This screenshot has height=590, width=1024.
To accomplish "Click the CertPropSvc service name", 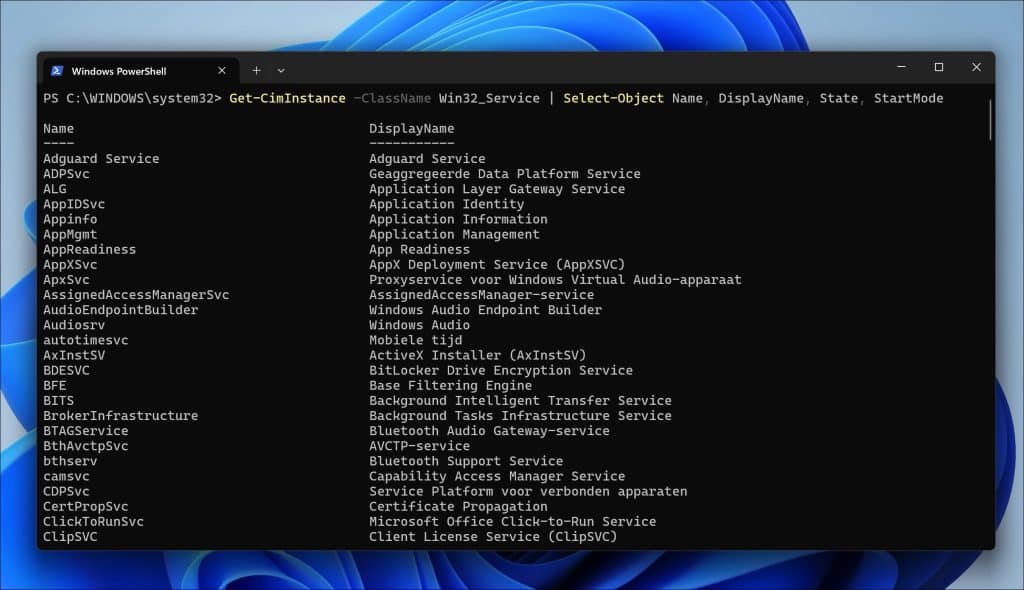I will click(86, 506).
